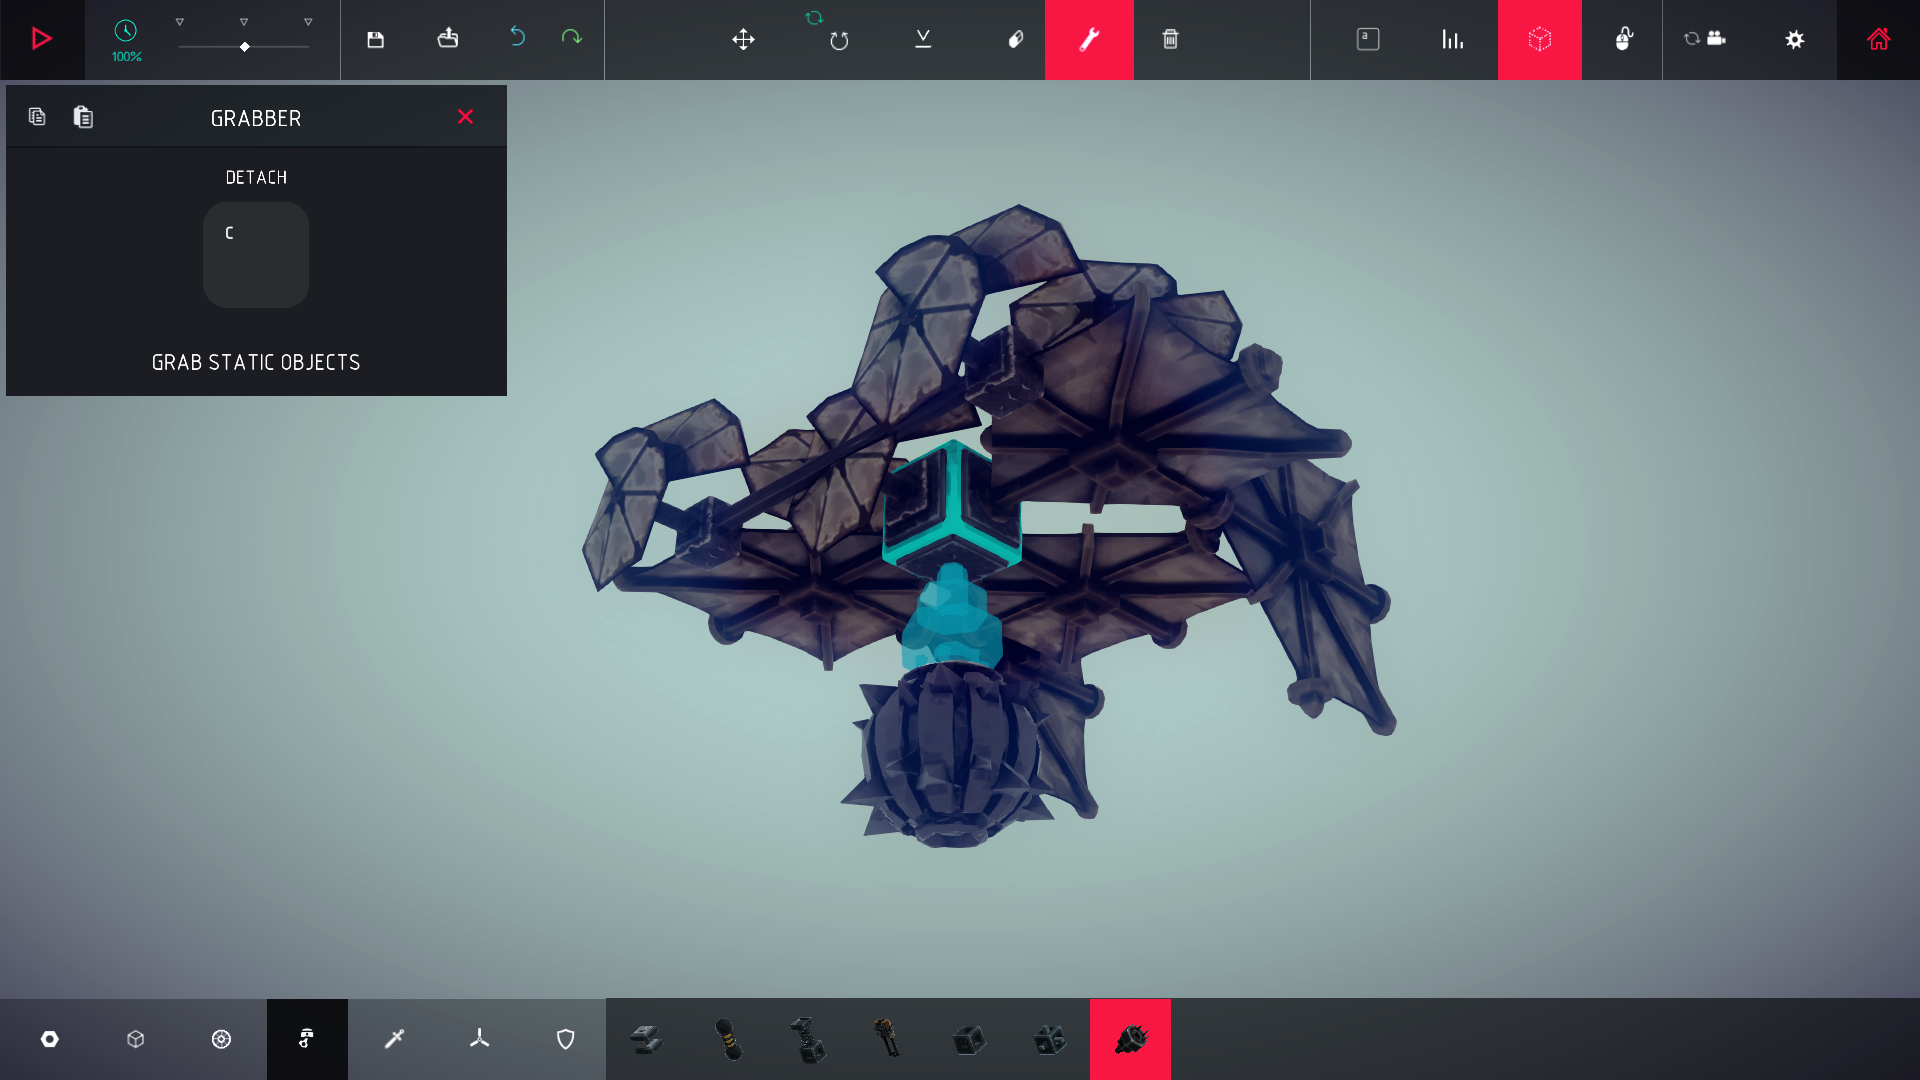Switch to the weapons sword category tab
Screen dimensions: 1920x1080
(394, 1039)
